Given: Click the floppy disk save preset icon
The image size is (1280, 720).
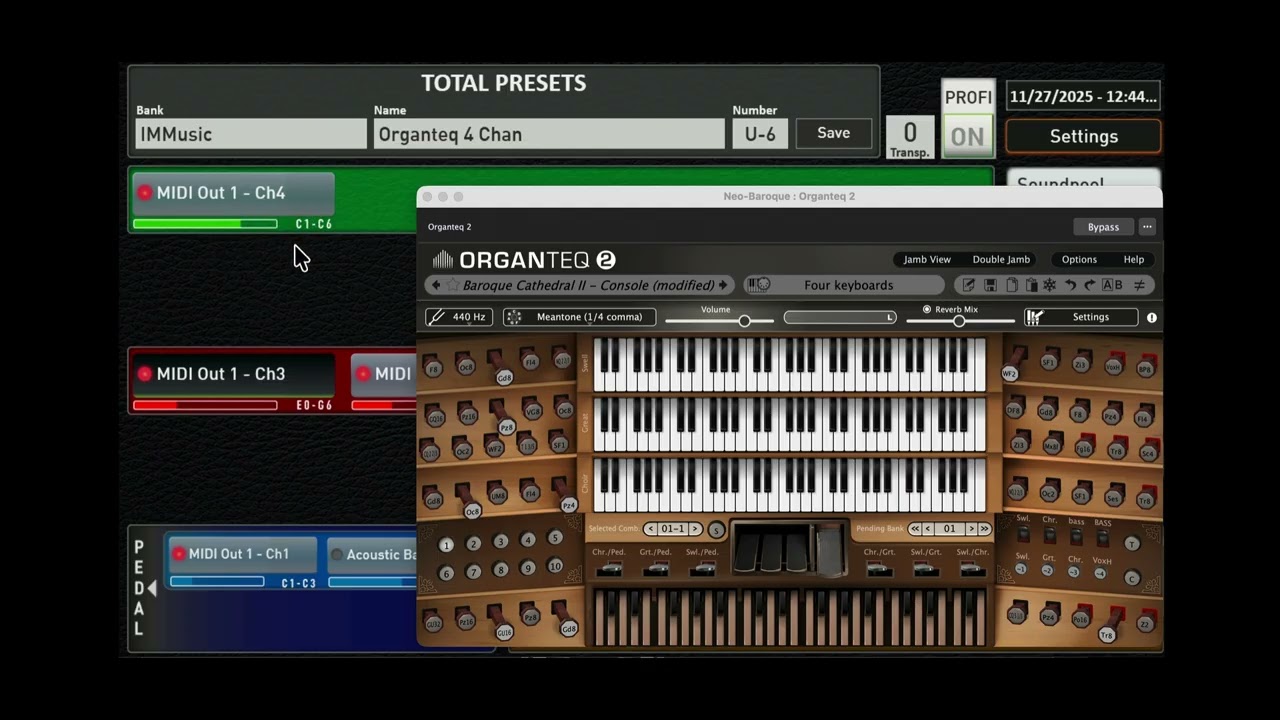Looking at the screenshot, I should click(x=990, y=285).
